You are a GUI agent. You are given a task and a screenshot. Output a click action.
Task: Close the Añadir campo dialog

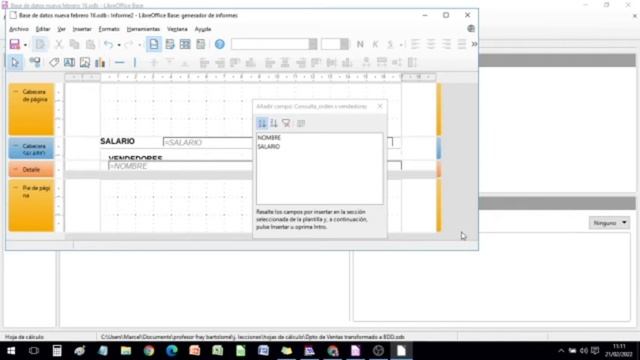[x=380, y=106]
